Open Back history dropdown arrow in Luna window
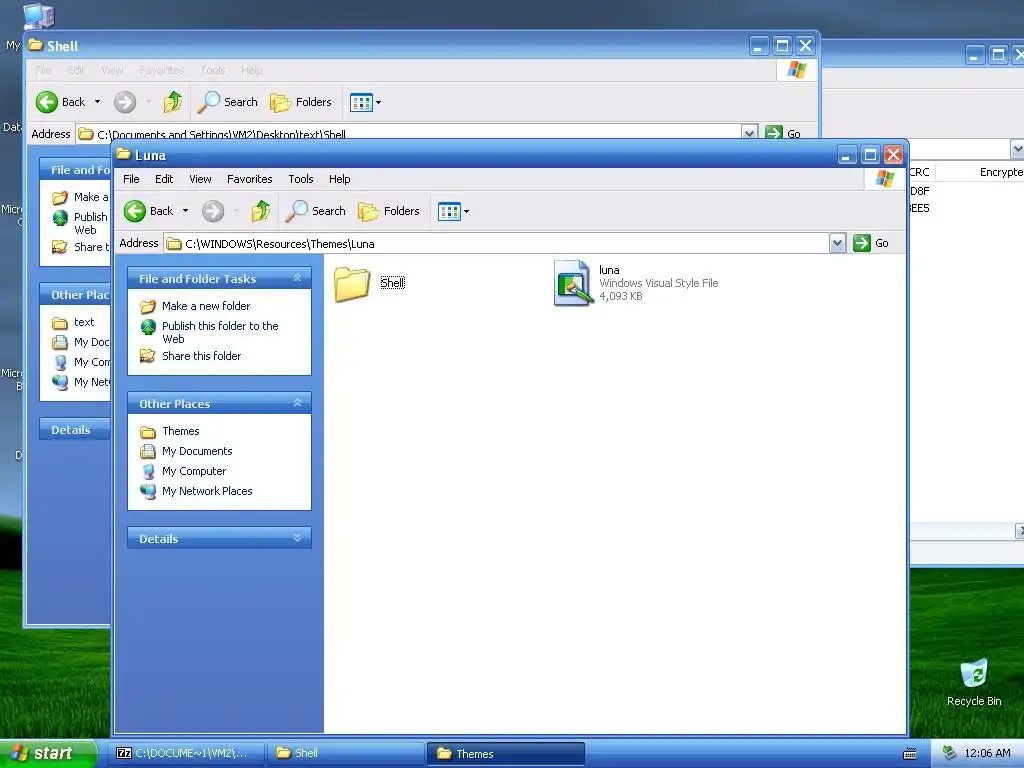 click(185, 211)
